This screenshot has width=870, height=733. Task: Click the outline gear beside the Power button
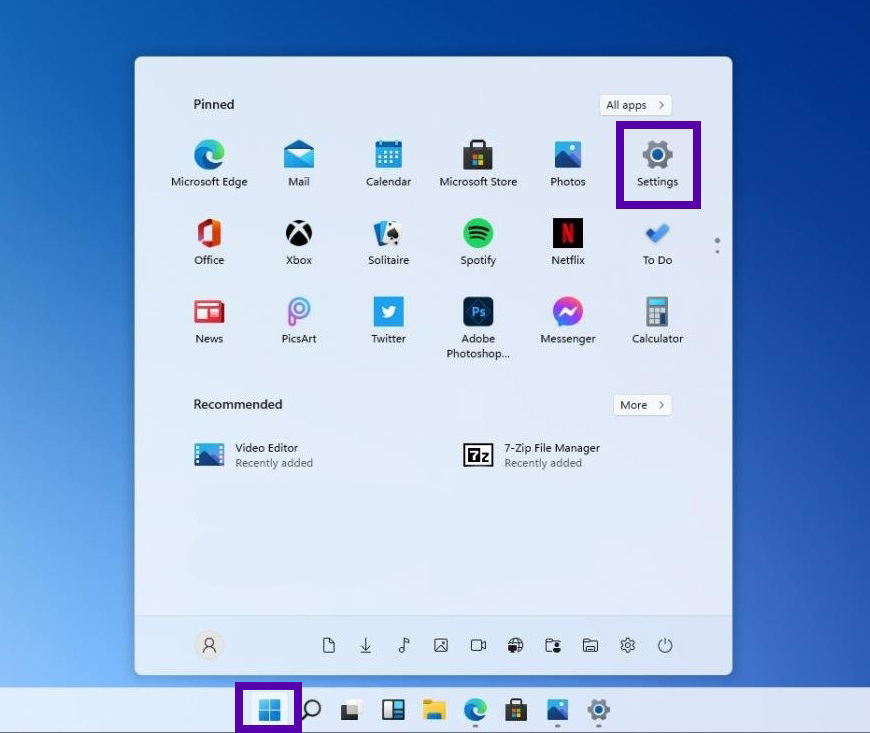point(628,645)
